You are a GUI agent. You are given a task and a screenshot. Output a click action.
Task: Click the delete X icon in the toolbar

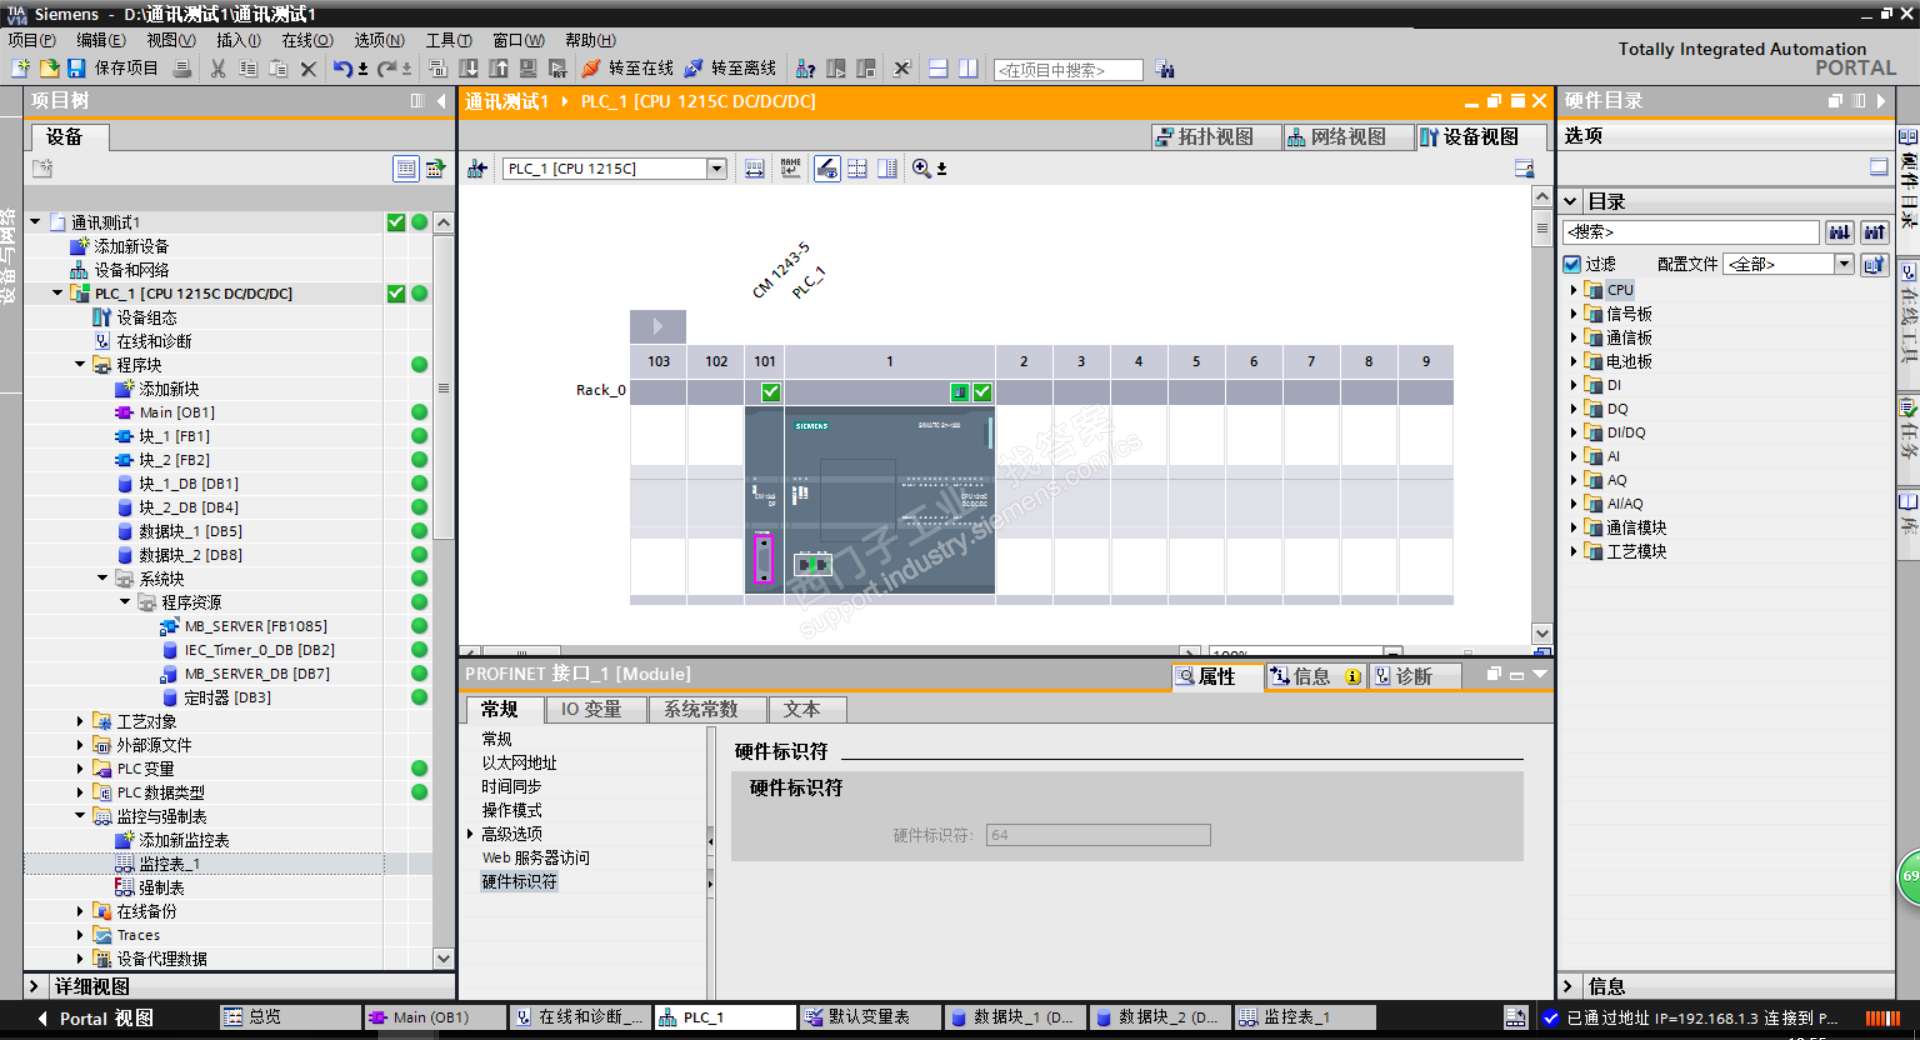(x=308, y=68)
